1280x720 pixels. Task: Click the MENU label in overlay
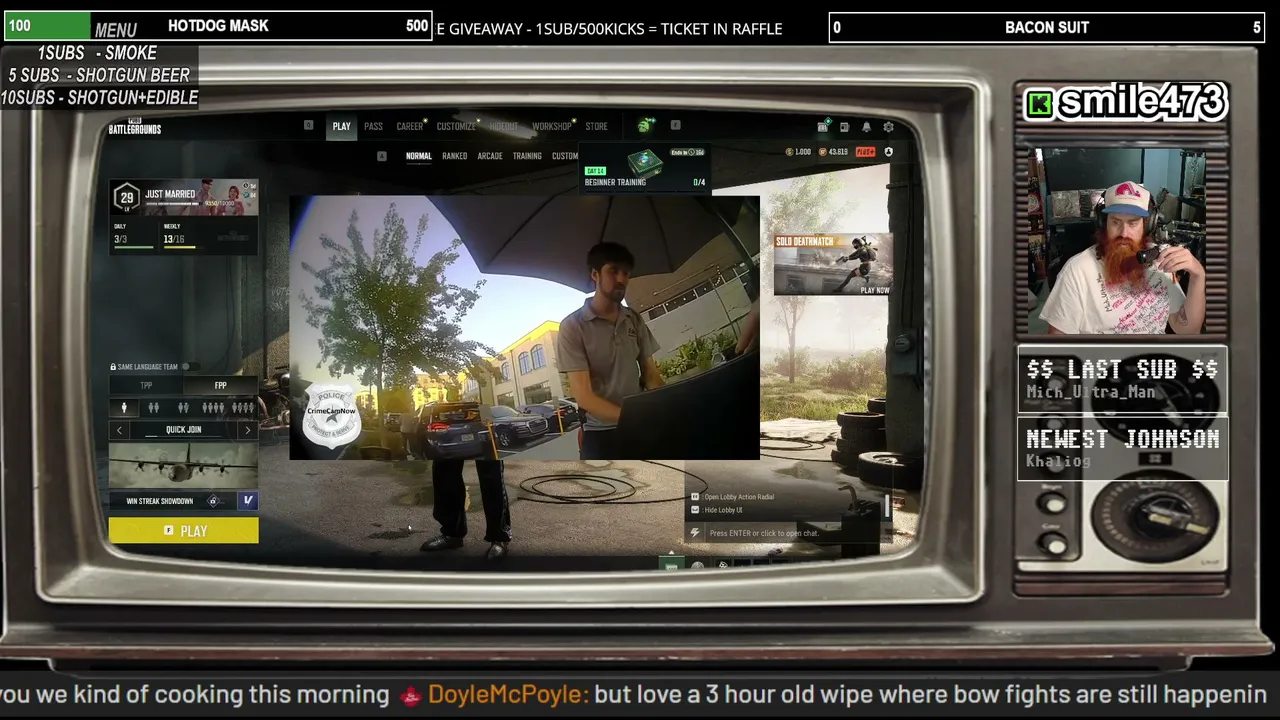[116, 31]
